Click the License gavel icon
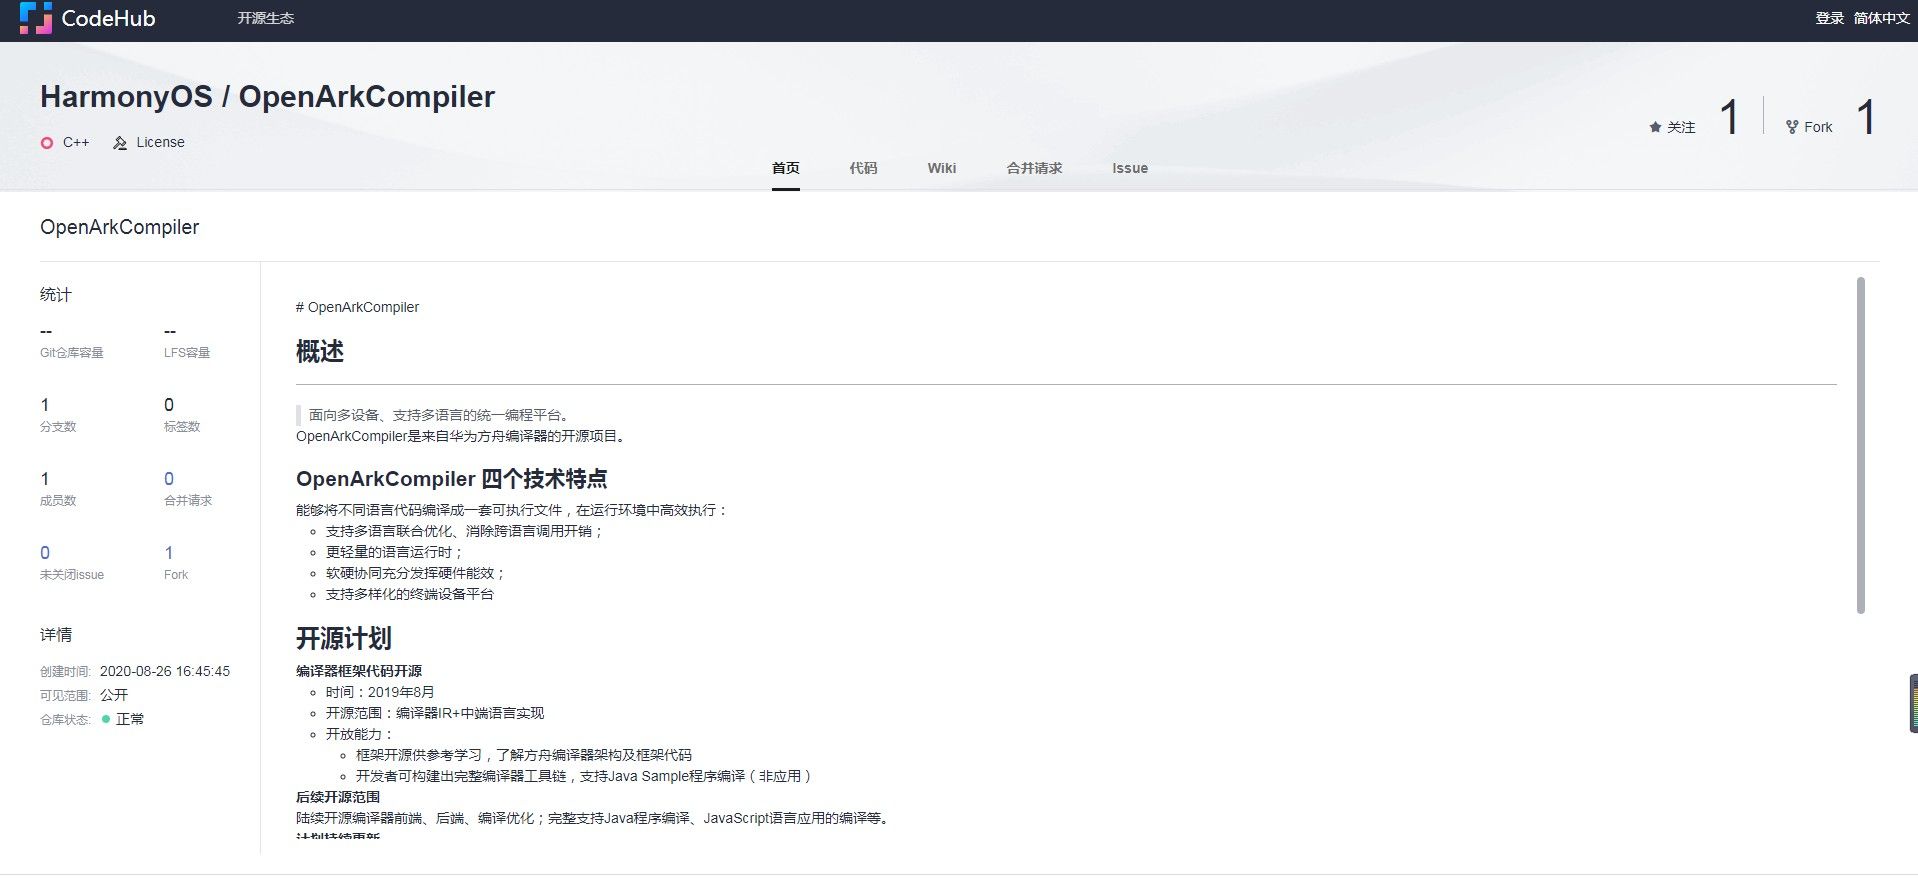This screenshot has width=1918, height=880. (x=120, y=143)
